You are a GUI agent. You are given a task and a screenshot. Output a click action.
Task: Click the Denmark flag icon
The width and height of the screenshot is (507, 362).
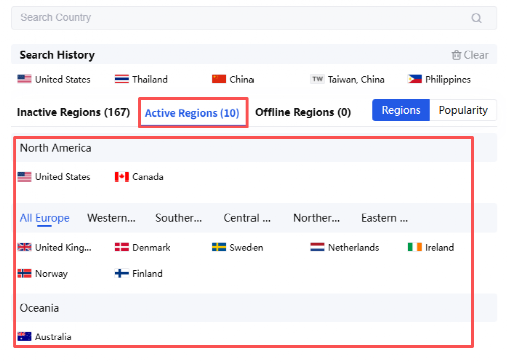click(x=122, y=247)
